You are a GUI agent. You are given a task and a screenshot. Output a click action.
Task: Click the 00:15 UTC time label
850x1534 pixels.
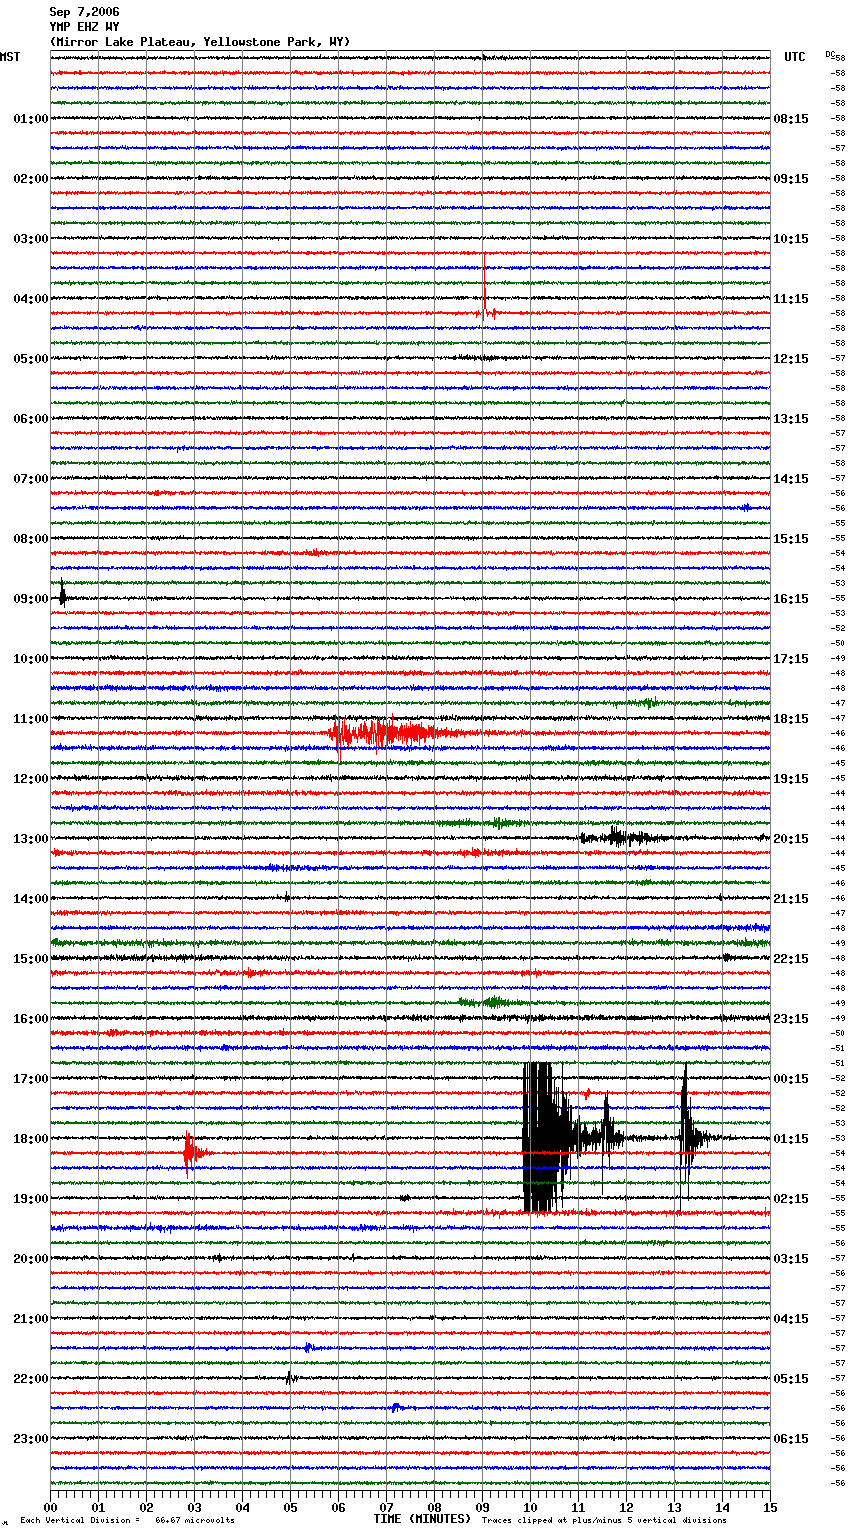pos(791,1079)
